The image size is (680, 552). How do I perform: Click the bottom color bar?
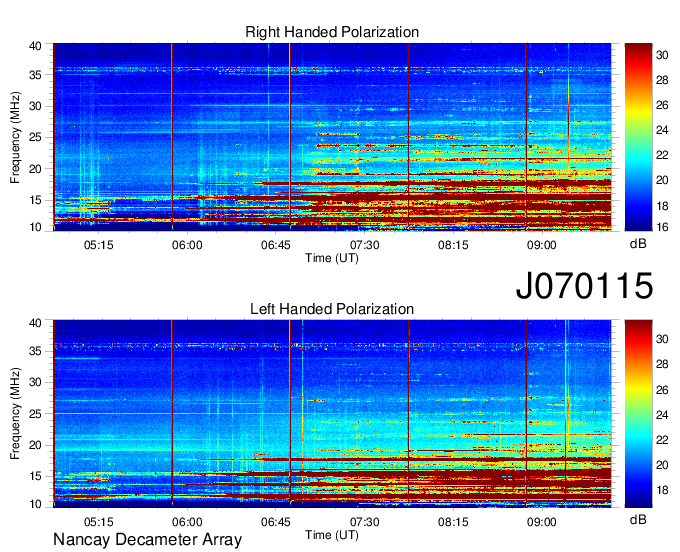pos(638,414)
